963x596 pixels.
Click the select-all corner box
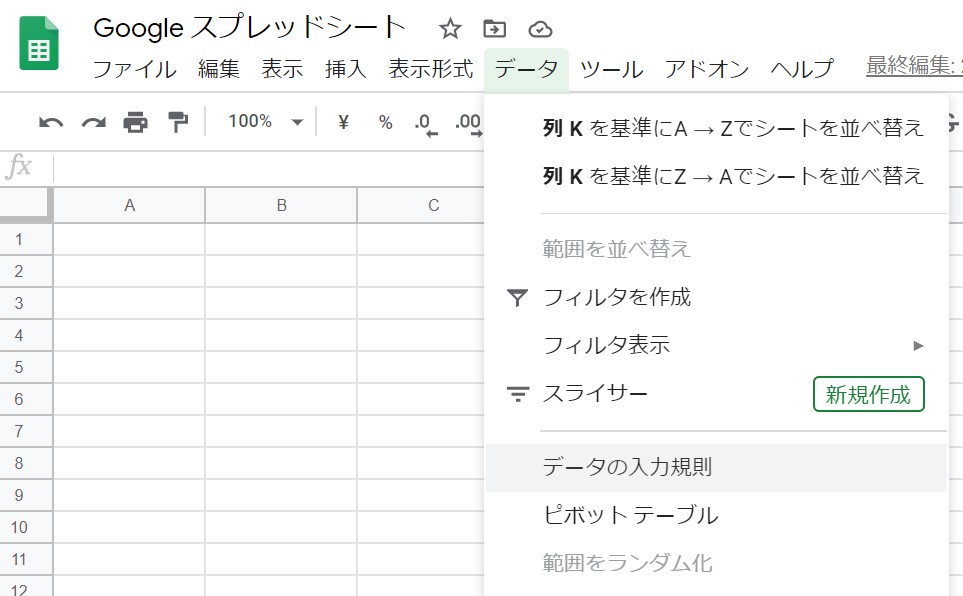point(26,205)
